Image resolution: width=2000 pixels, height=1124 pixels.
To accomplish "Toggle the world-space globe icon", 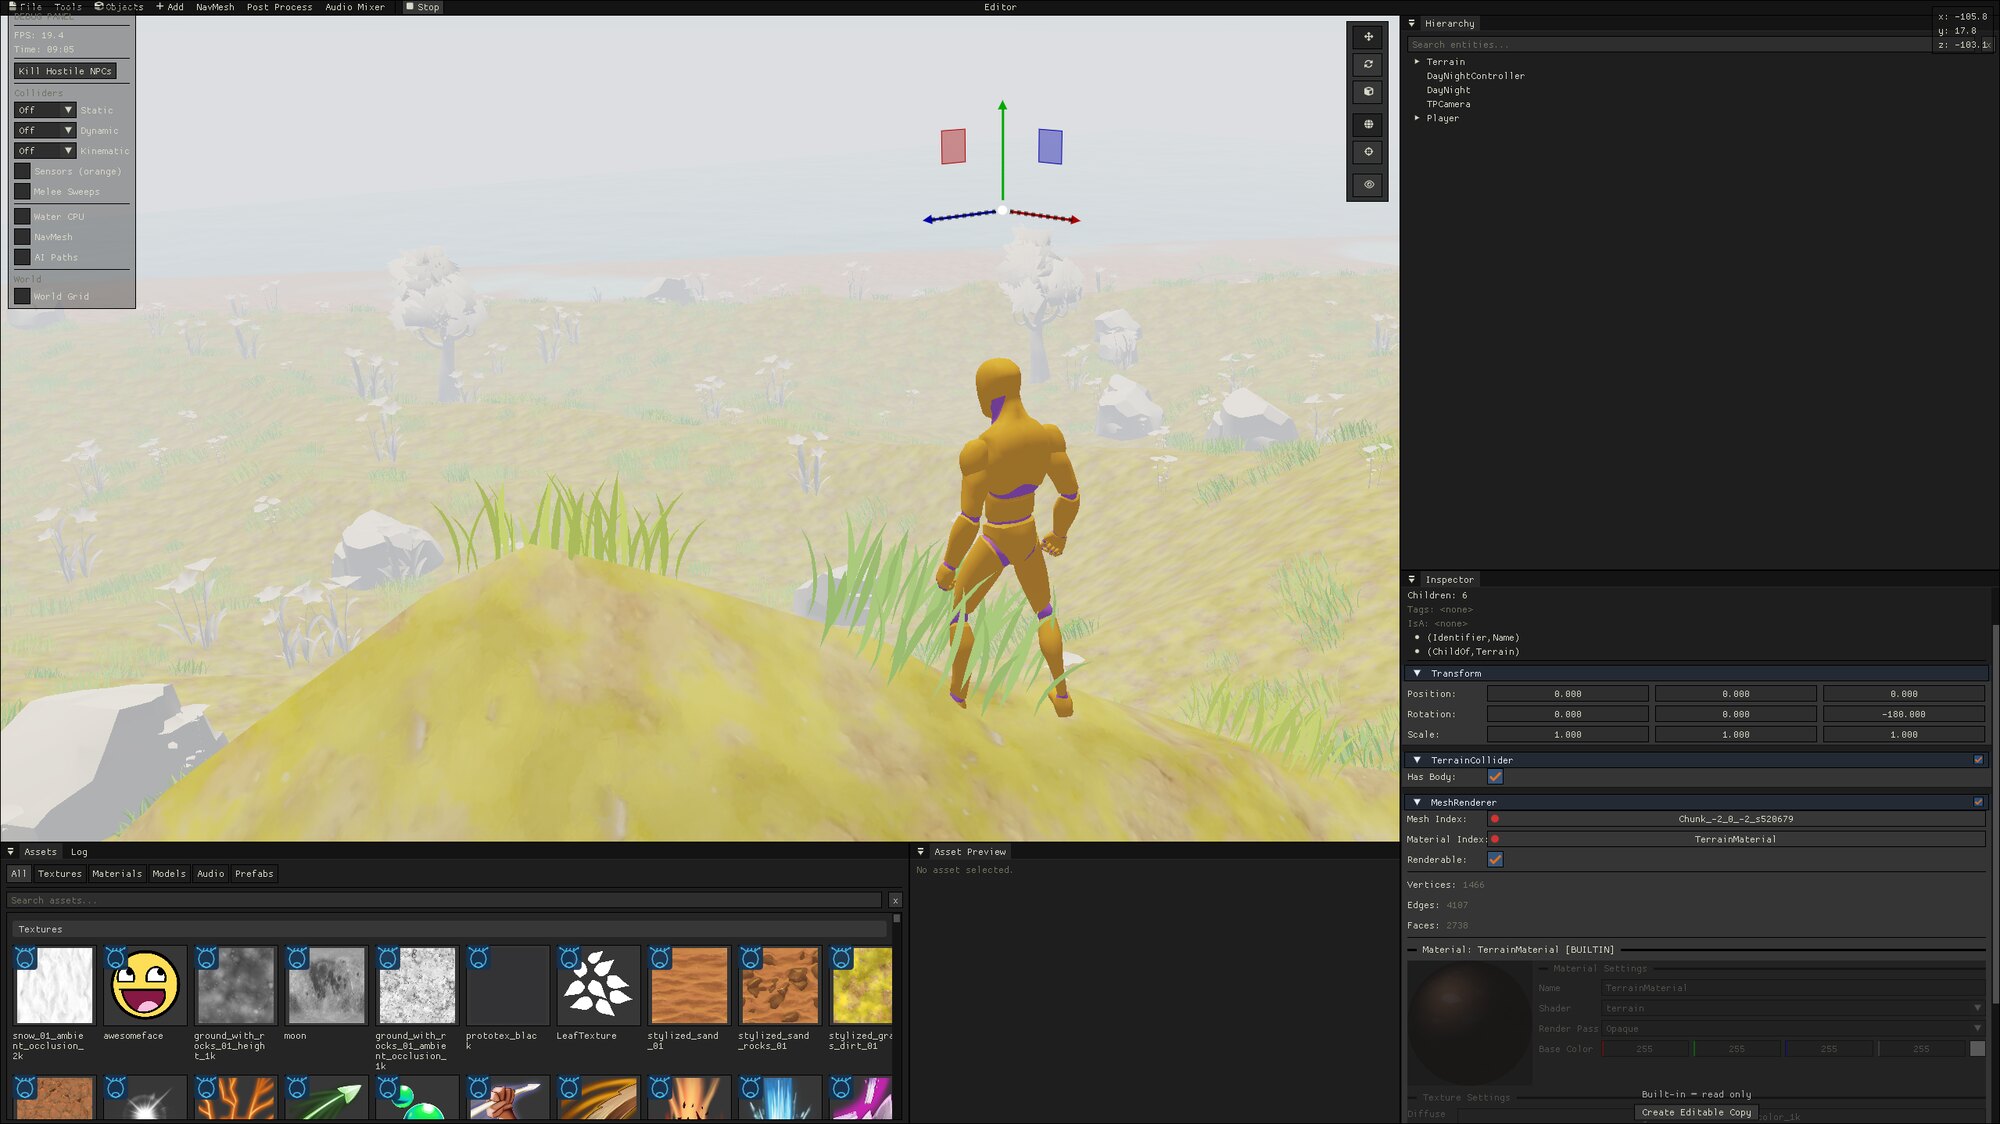I will tap(1368, 124).
